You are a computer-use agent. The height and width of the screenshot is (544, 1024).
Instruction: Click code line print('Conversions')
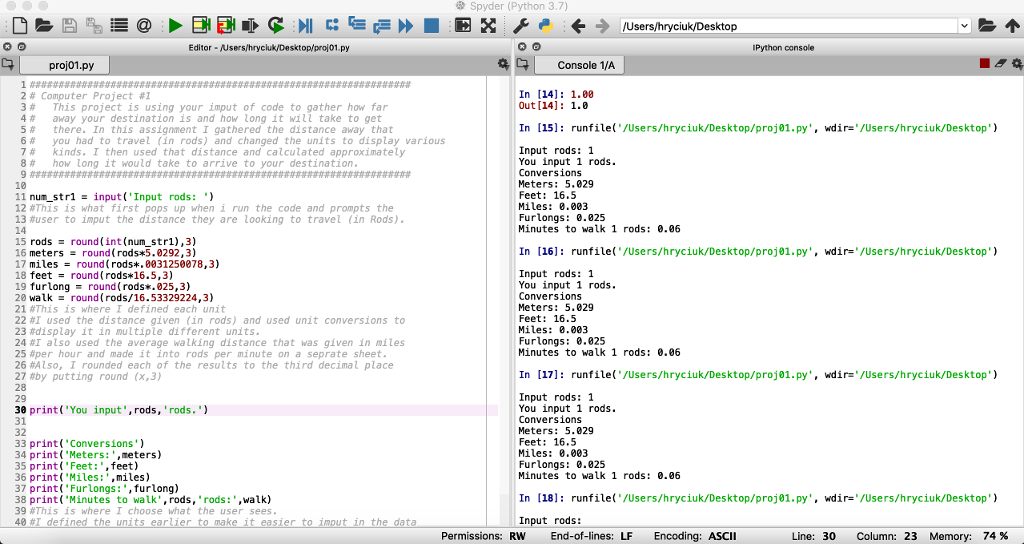(x=87, y=443)
